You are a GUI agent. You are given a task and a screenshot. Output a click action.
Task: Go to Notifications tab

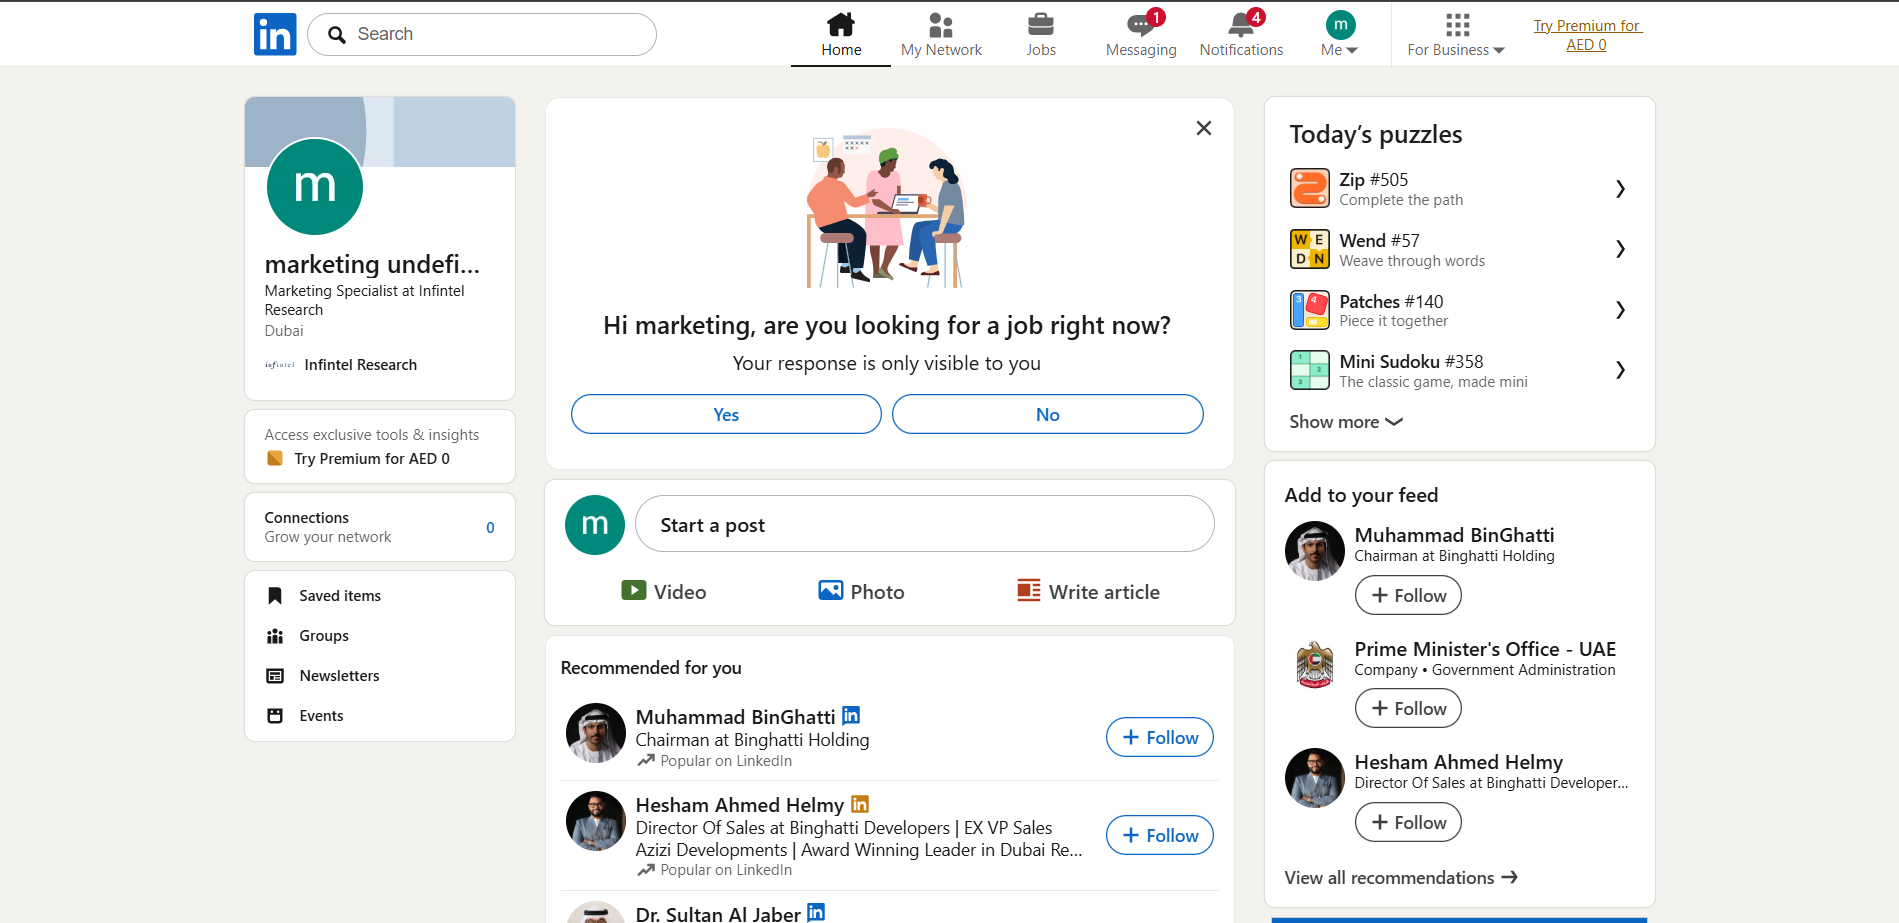tap(1241, 34)
